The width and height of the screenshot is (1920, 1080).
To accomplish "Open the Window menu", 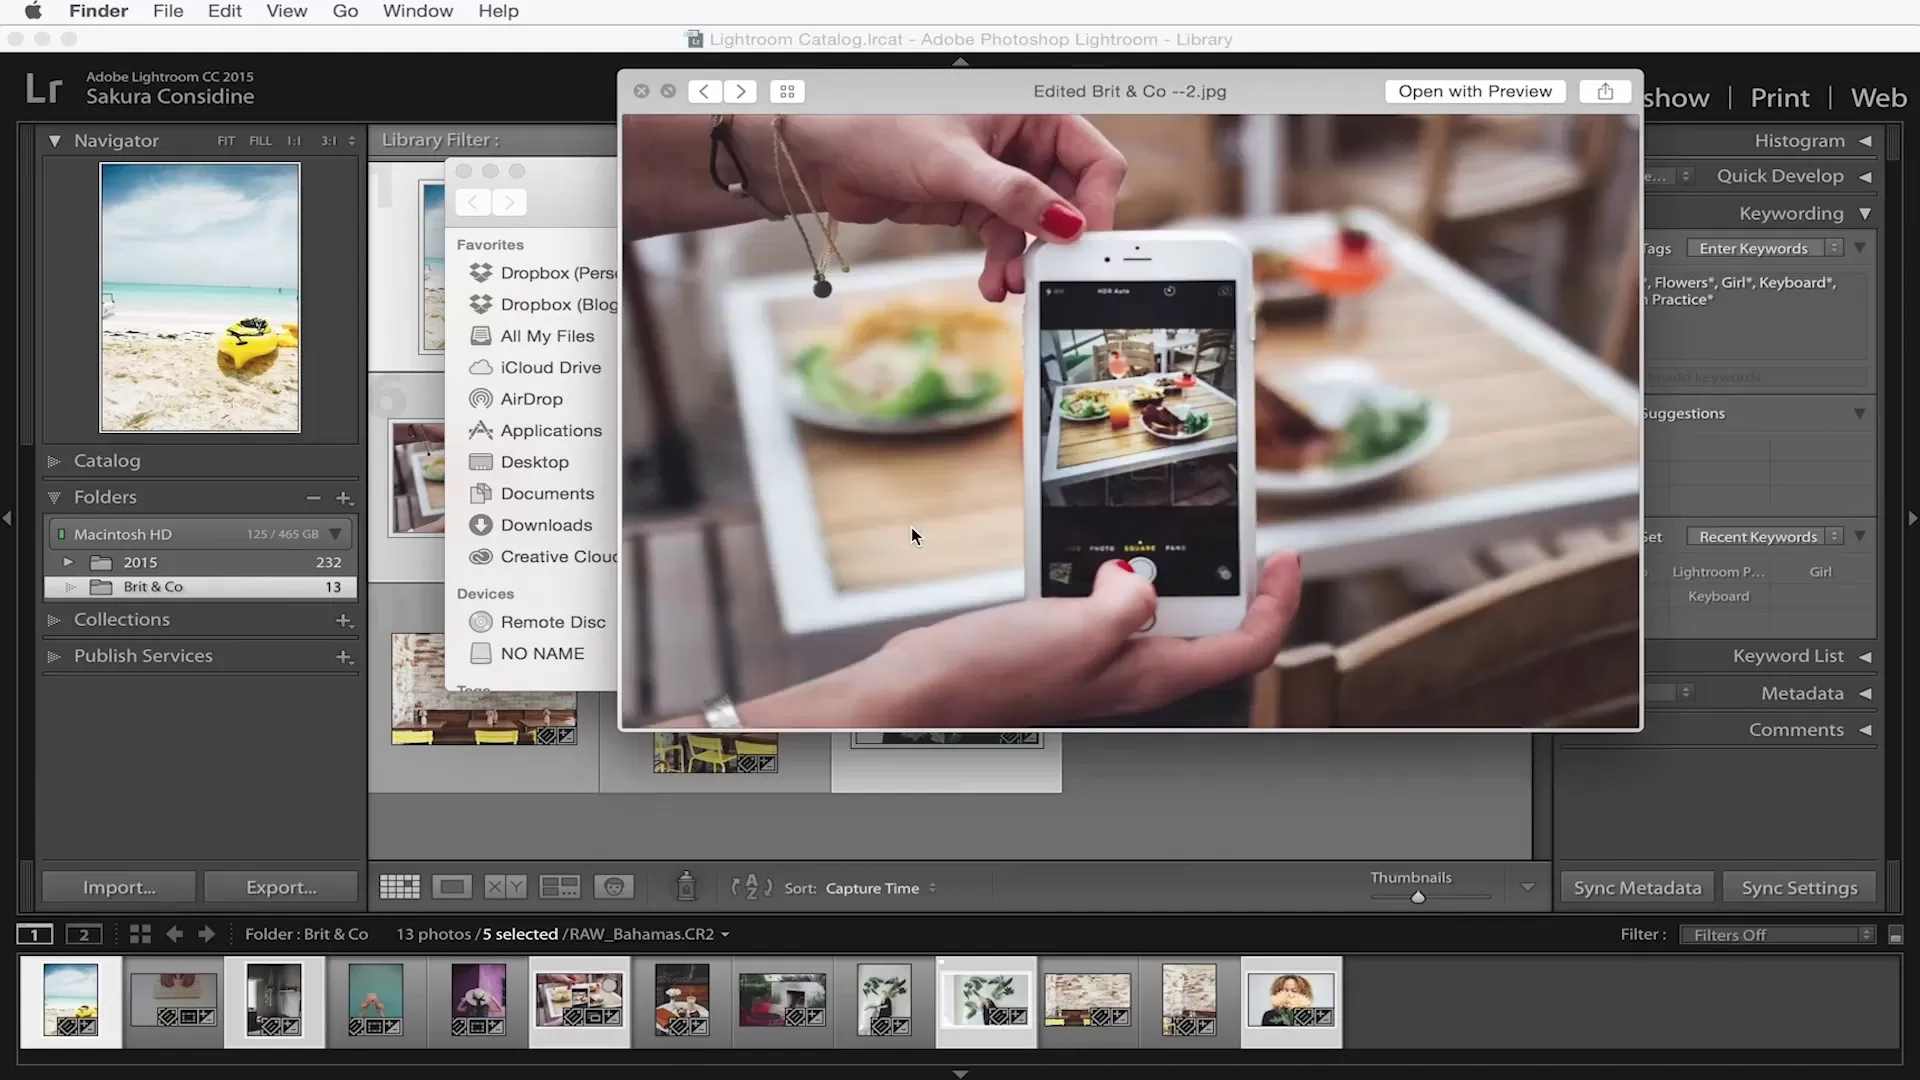I will click(417, 11).
